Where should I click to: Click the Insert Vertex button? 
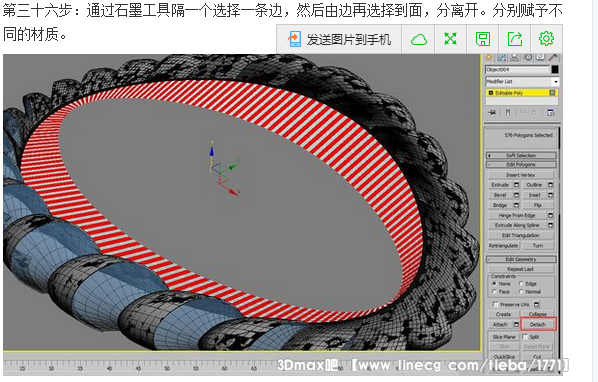[x=521, y=175]
